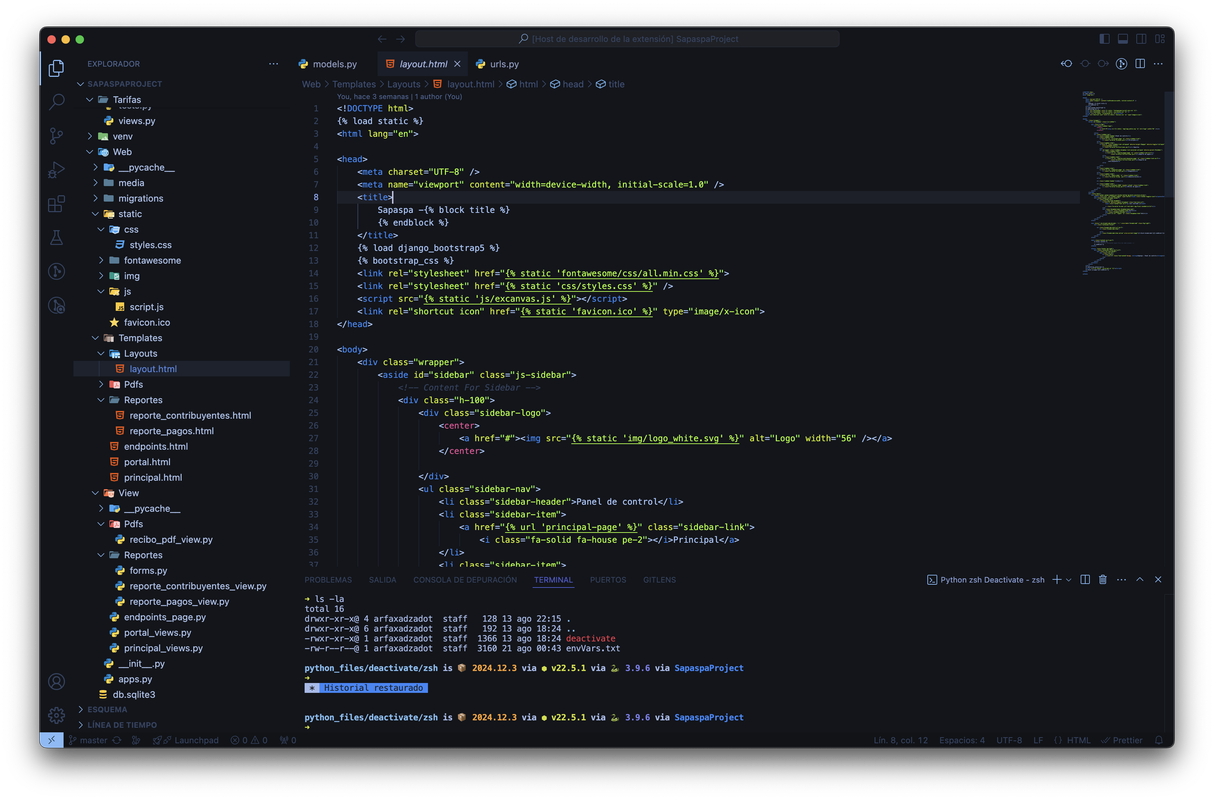Toggle primary sidebar visibility
1214x800 pixels.
[x=1104, y=39]
